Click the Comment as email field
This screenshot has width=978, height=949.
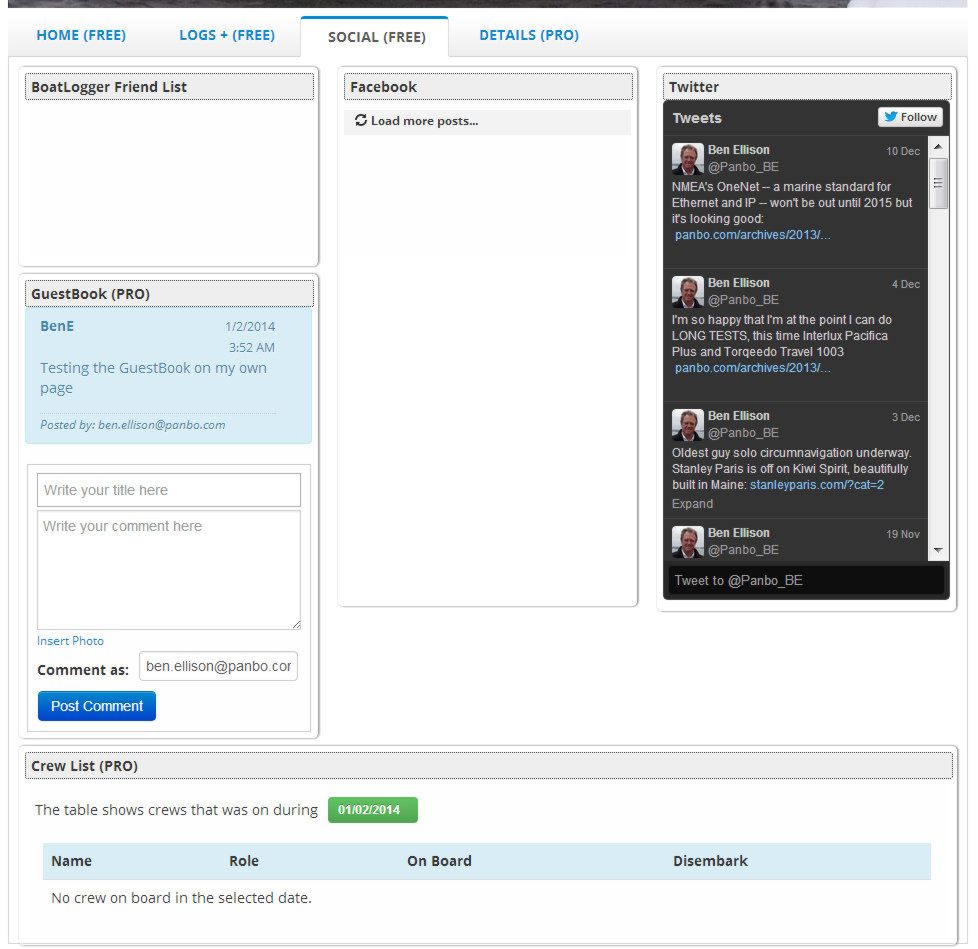point(218,666)
